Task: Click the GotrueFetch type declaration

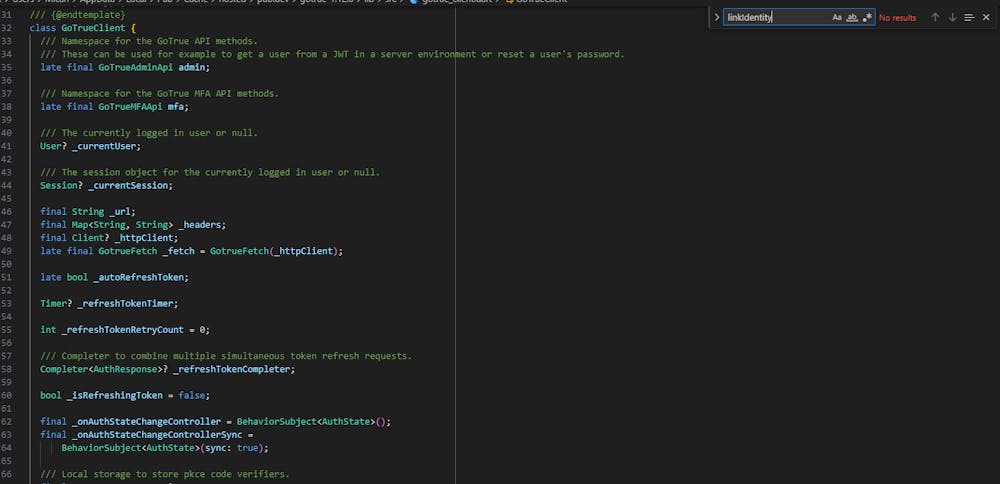Action: [x=128, y=251]
